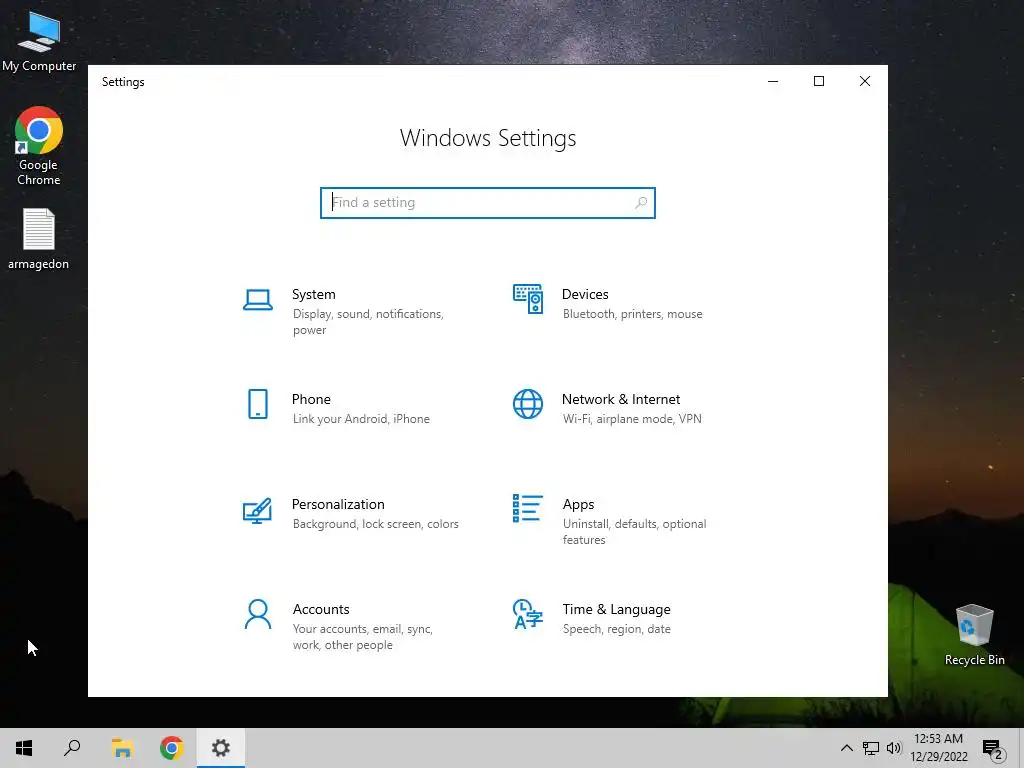Click 'Background, lock screen, colors' description

click(376, 524)
